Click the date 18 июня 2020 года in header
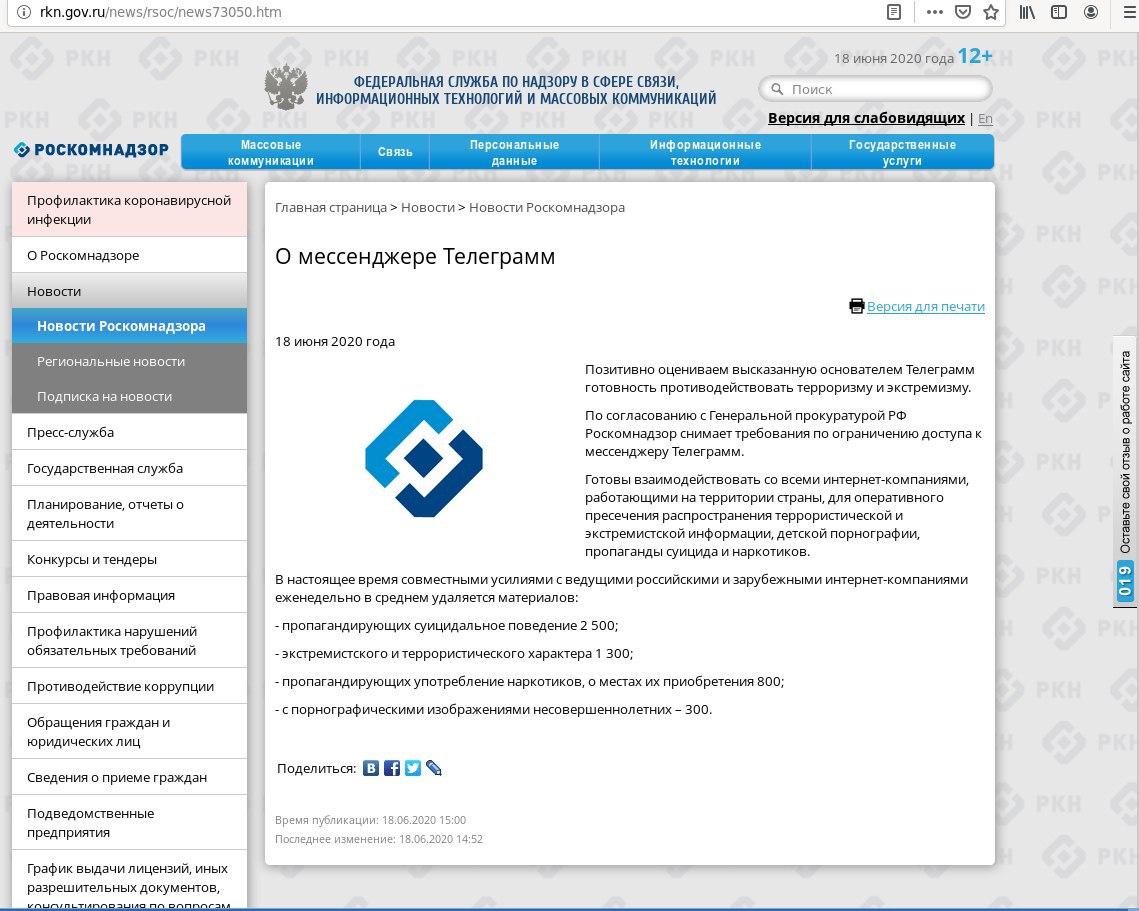The width and height of the screenshot is (1139, 911). coord(893,58)
